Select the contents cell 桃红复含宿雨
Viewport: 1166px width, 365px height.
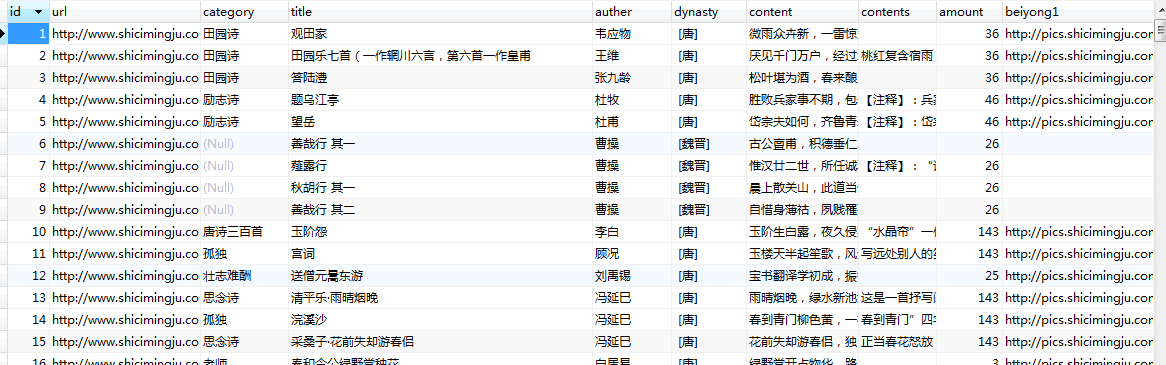pos(898,56)
